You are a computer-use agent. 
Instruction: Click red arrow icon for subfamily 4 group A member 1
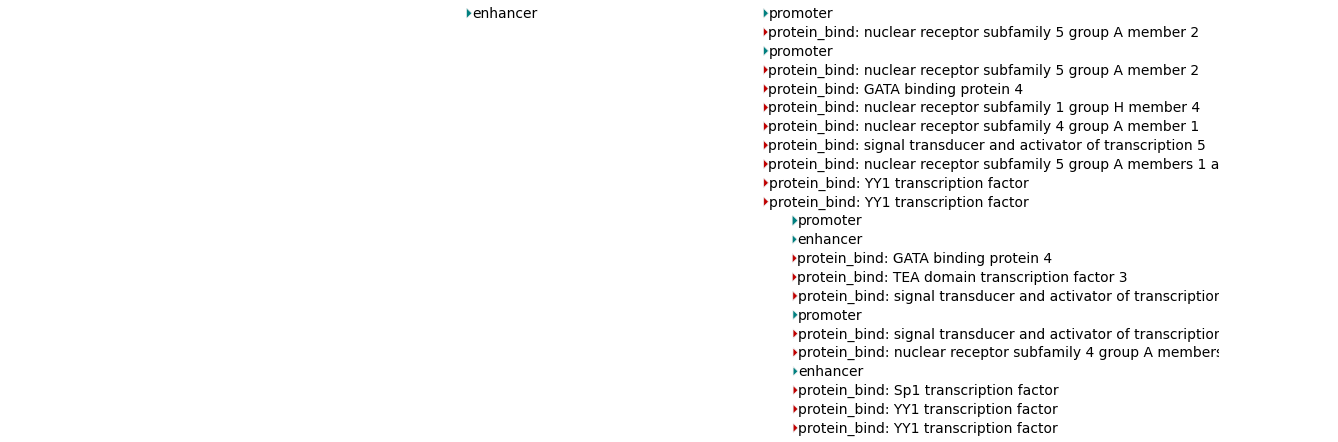(x=766, y=127)
